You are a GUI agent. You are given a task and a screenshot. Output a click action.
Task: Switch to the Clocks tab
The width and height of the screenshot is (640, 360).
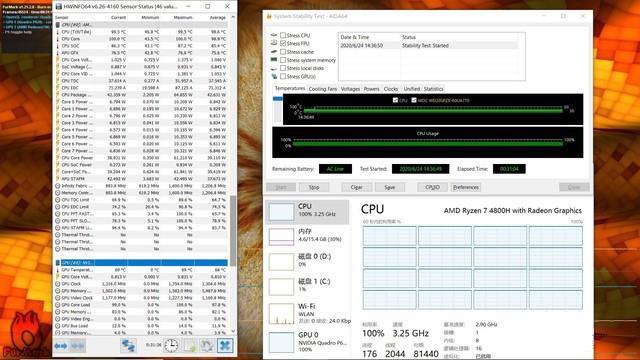point(391,89)
